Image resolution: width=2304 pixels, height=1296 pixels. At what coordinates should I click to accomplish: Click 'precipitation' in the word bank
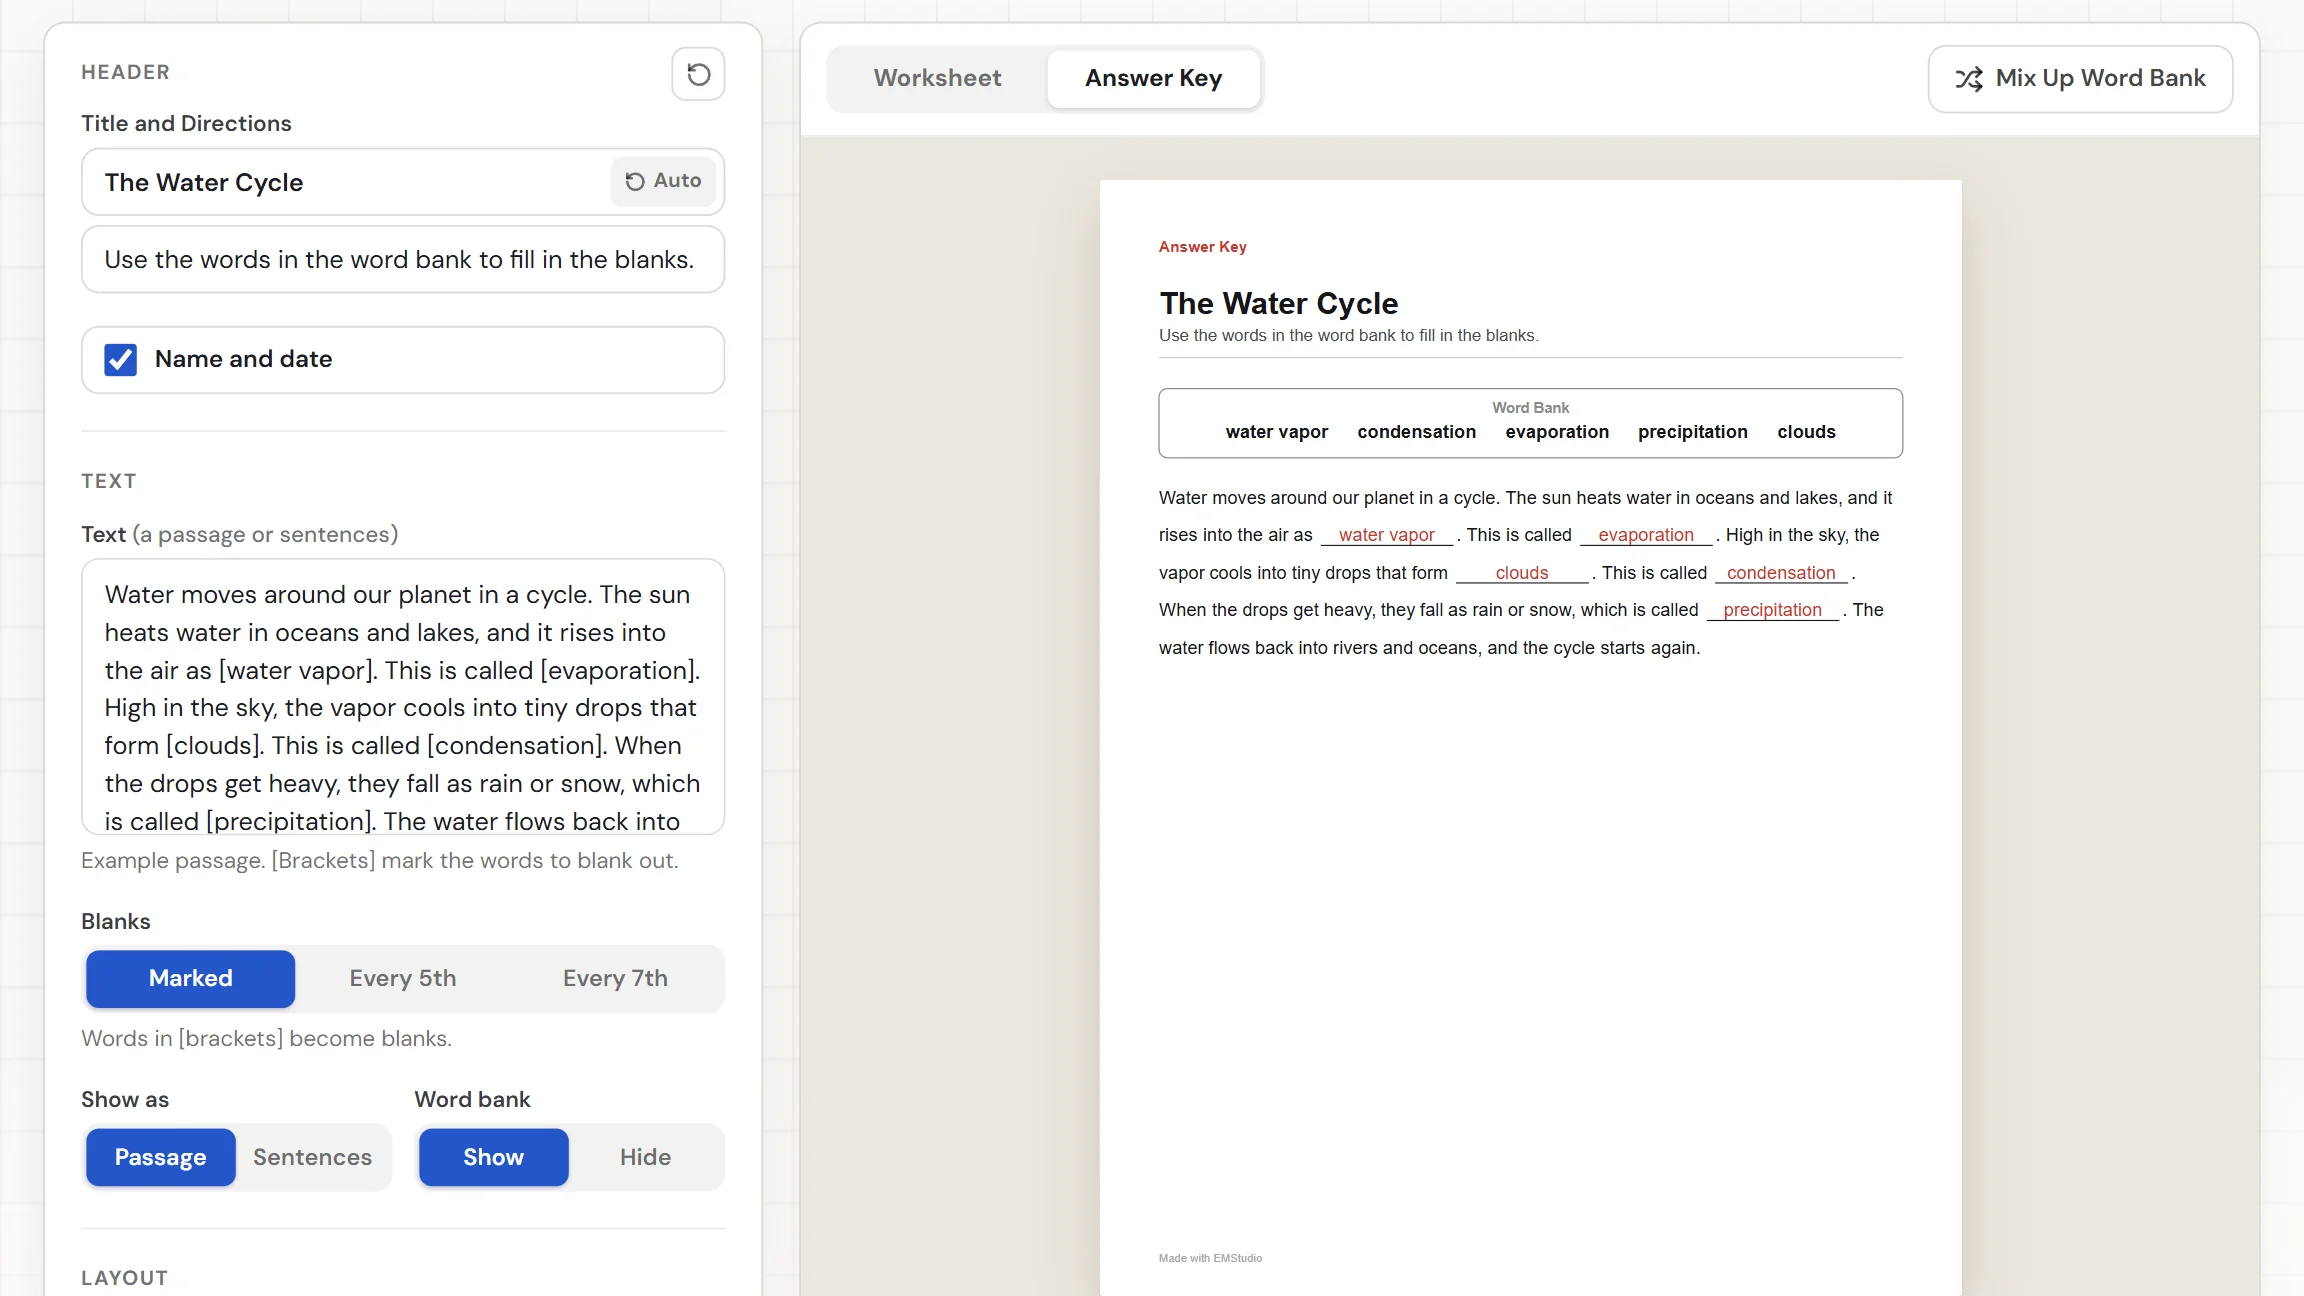[x=1692, y=432]
